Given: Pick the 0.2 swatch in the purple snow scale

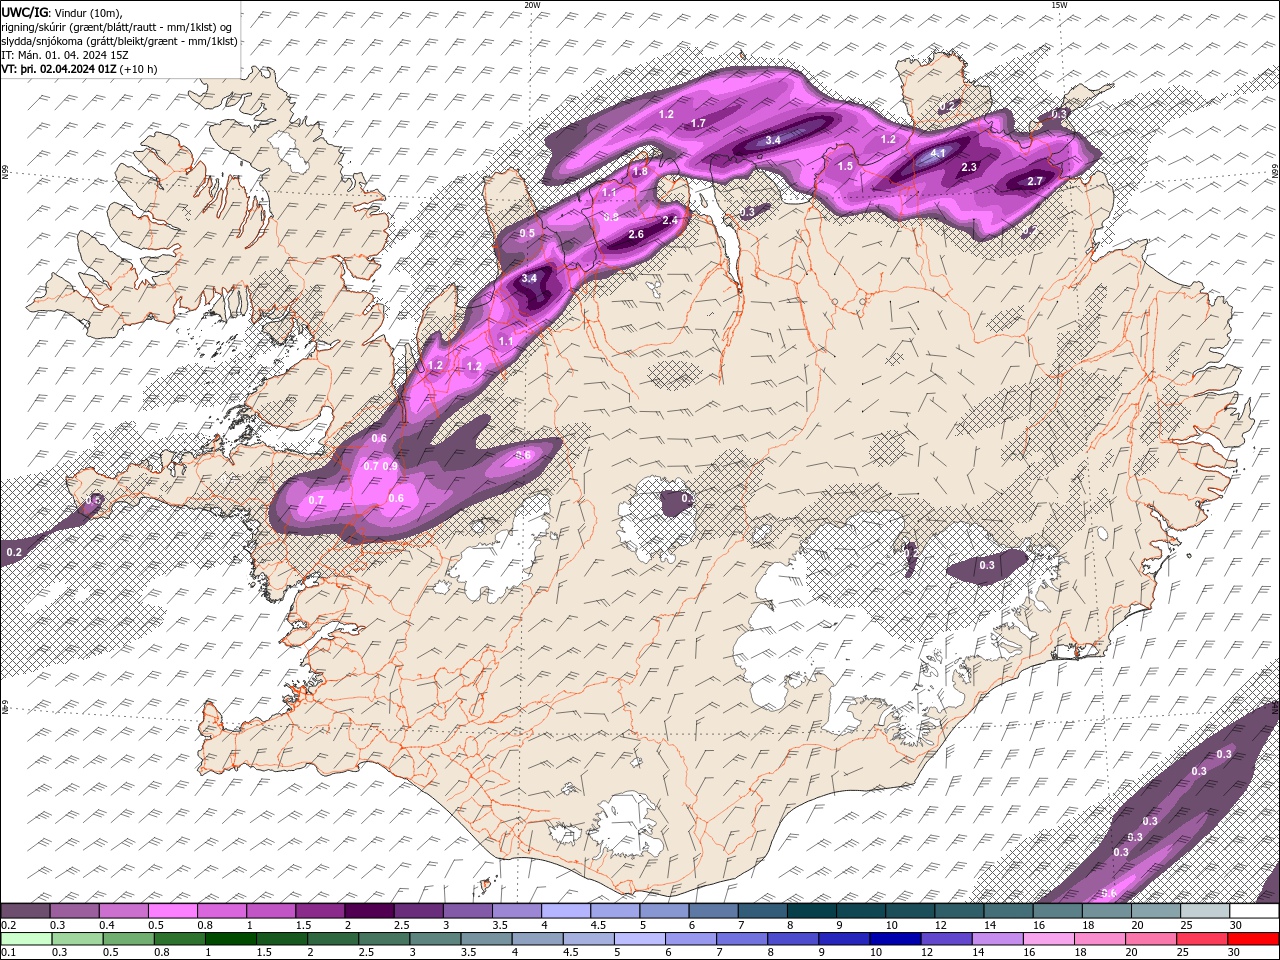Looking at the screenshot, I should (25, 911).
